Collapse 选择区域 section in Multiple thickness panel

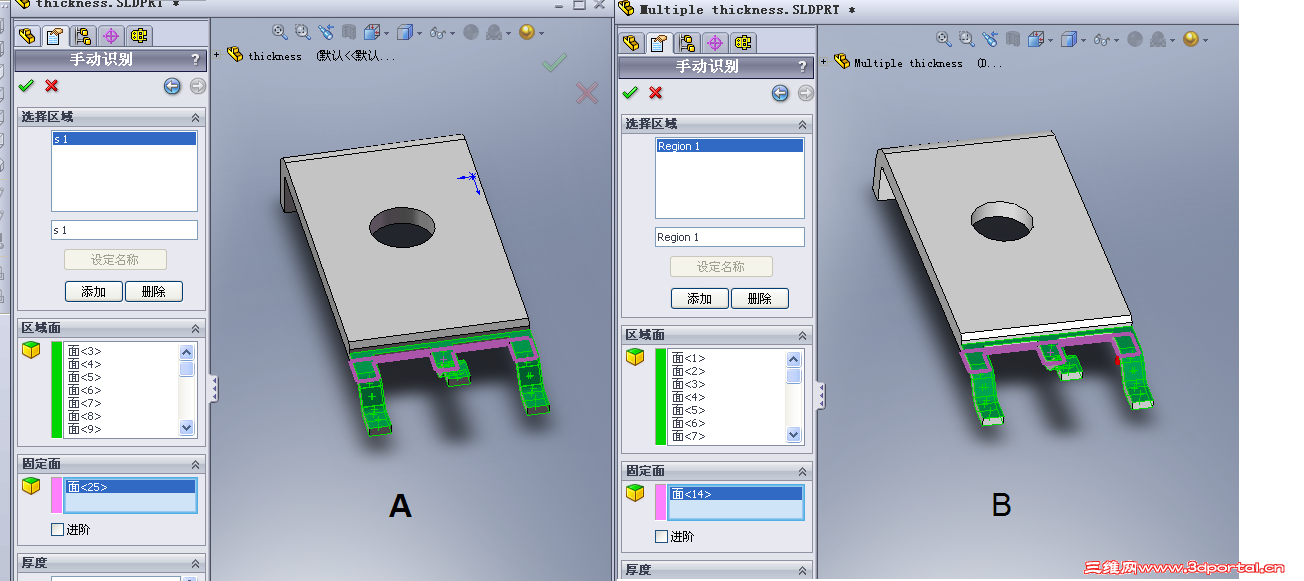(802, 124)
